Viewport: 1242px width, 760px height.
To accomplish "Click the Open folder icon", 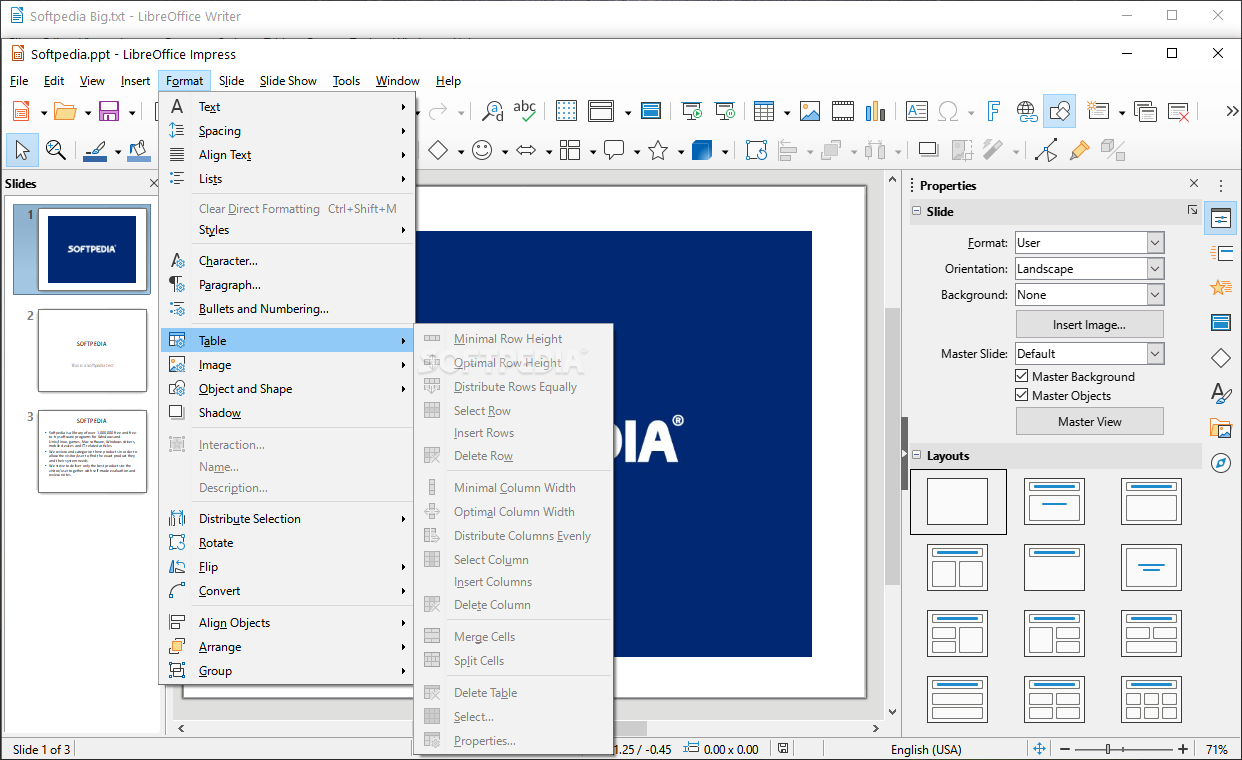I will 65,111.
